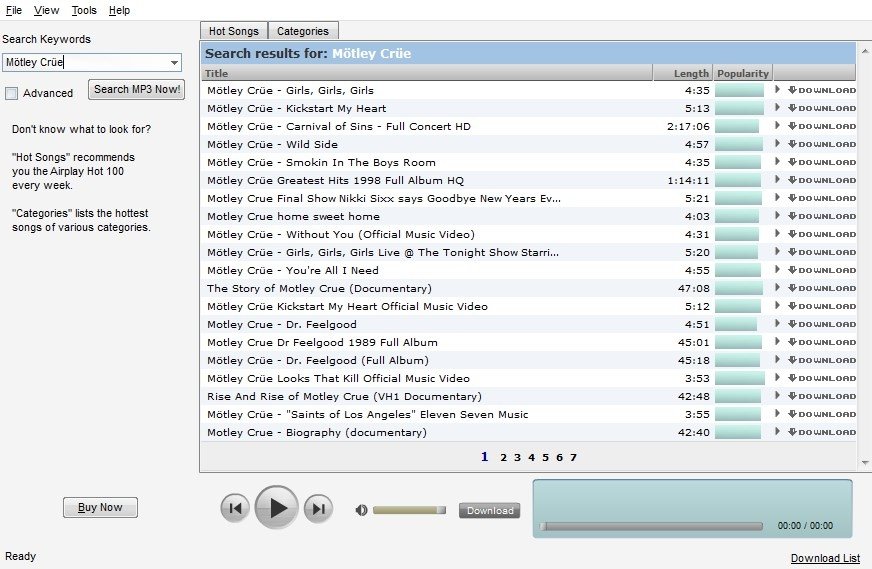Download The Story of Motley Crue documentary

point(822,288)
